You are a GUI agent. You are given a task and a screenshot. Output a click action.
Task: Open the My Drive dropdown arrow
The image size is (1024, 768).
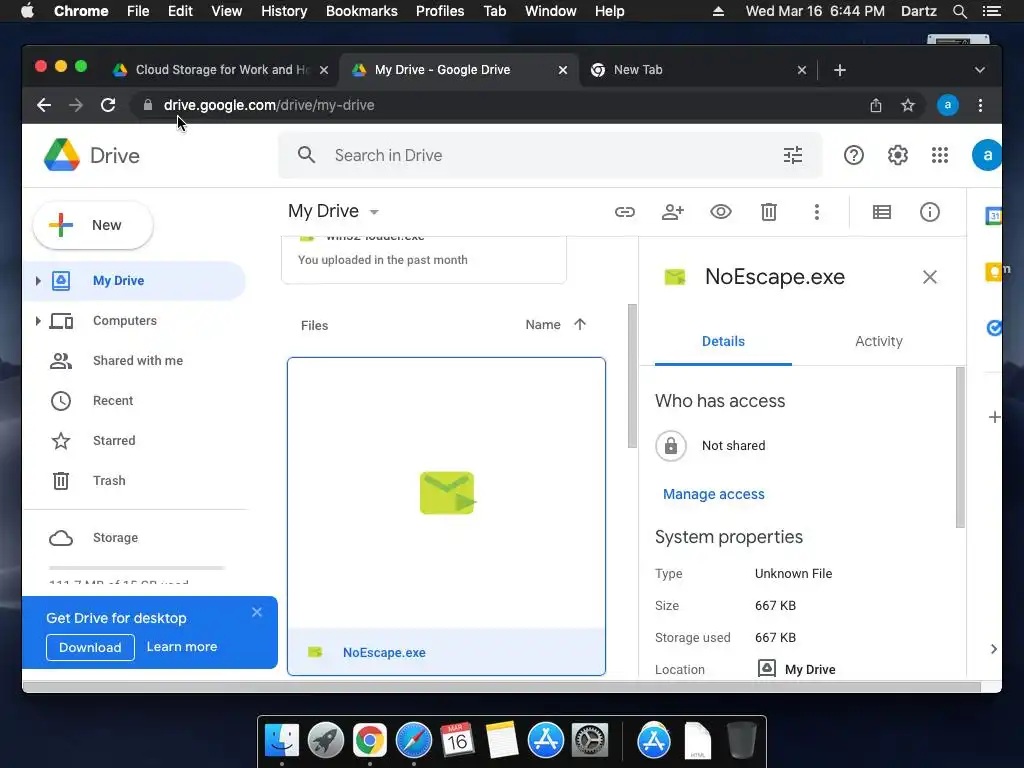[374, 212]
